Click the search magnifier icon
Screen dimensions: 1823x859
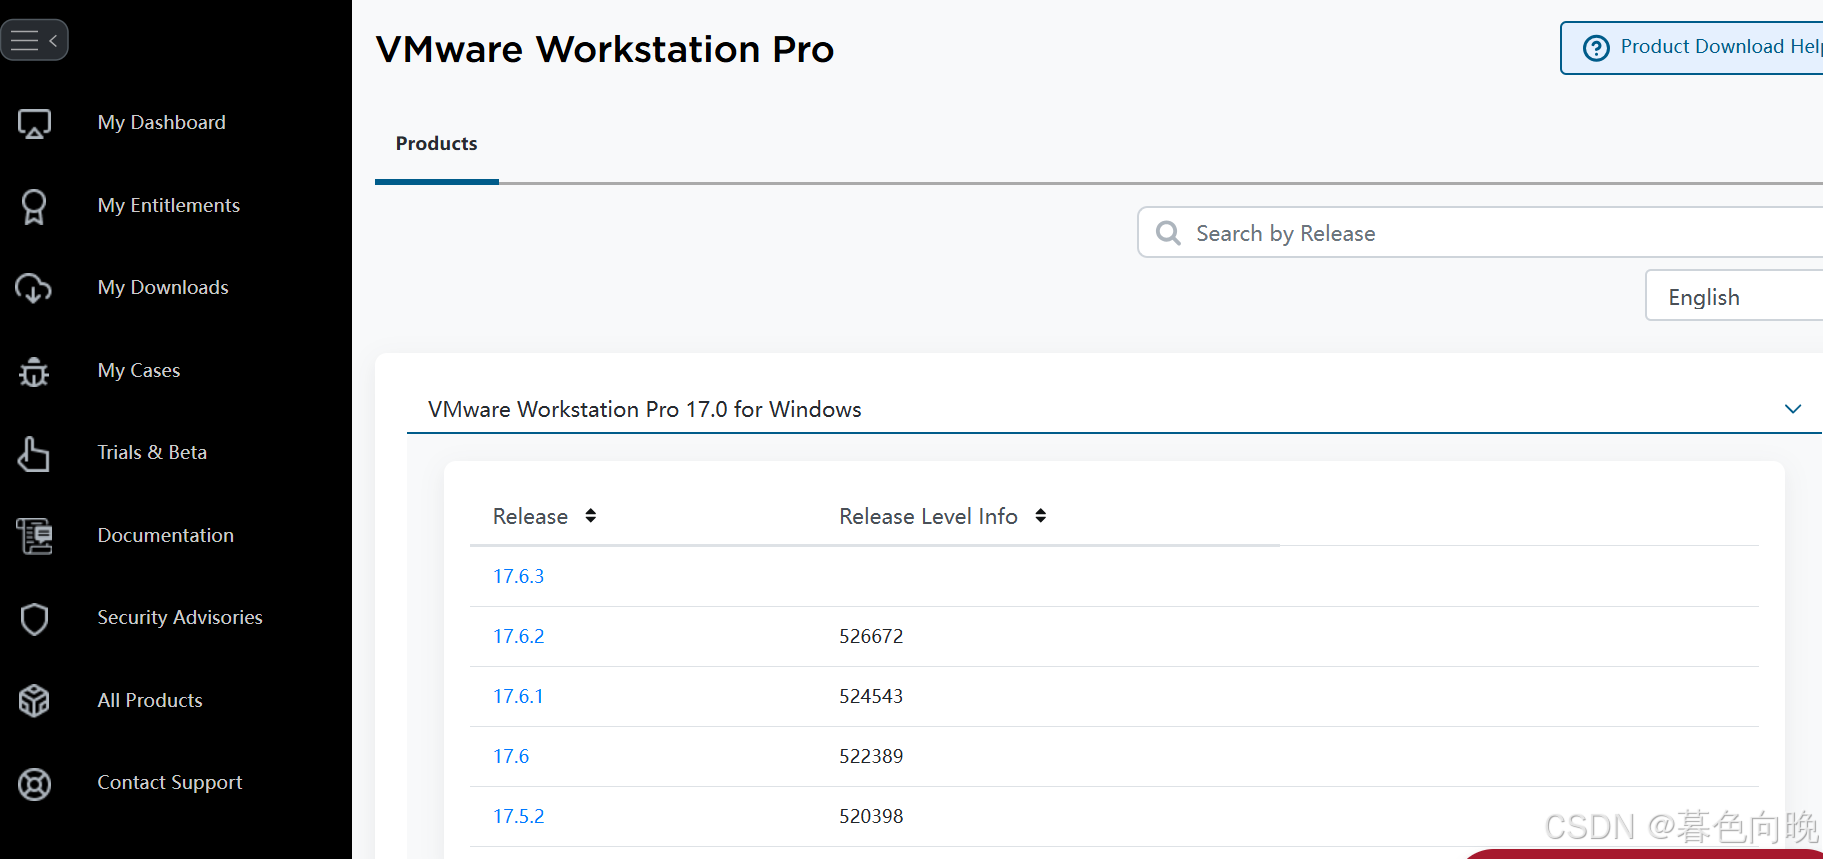(x=1168, y=233)
